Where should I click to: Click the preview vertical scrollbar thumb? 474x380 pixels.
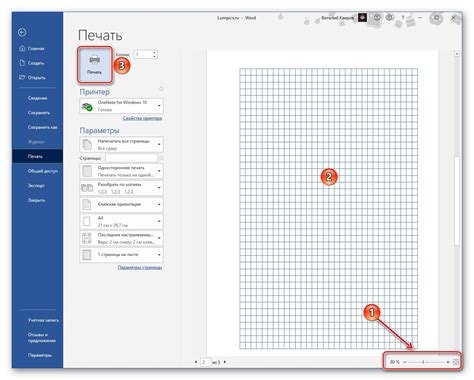(x=457, y=201)
